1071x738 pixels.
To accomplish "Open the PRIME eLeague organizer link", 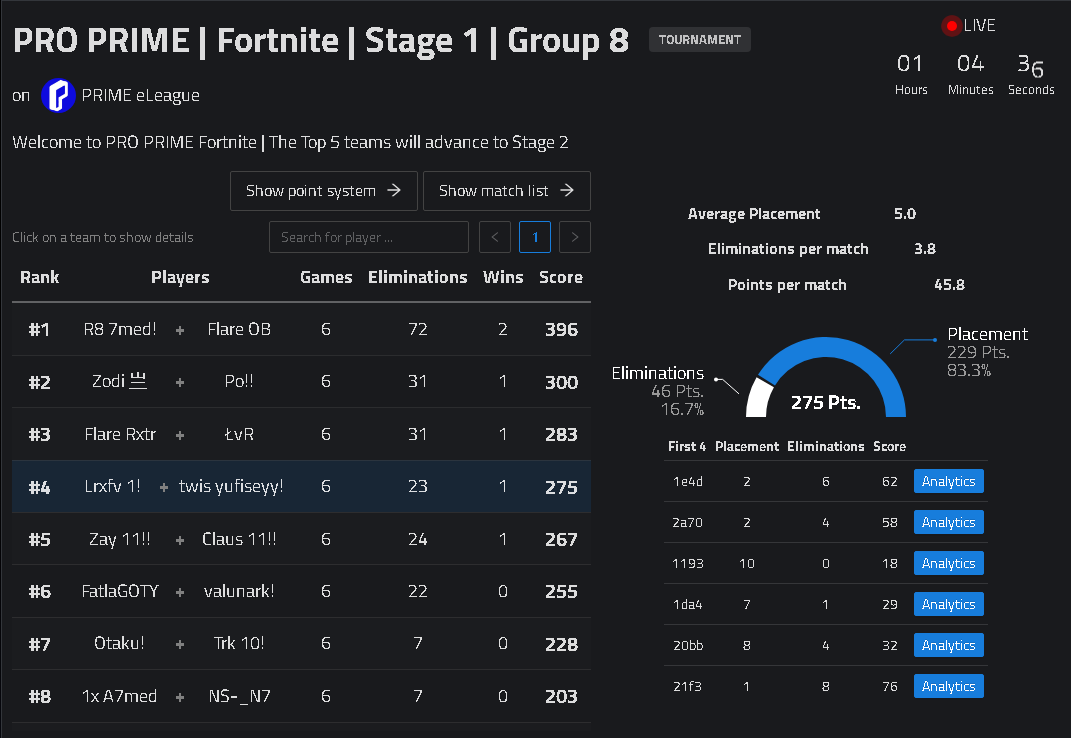I will pos(141,95).
